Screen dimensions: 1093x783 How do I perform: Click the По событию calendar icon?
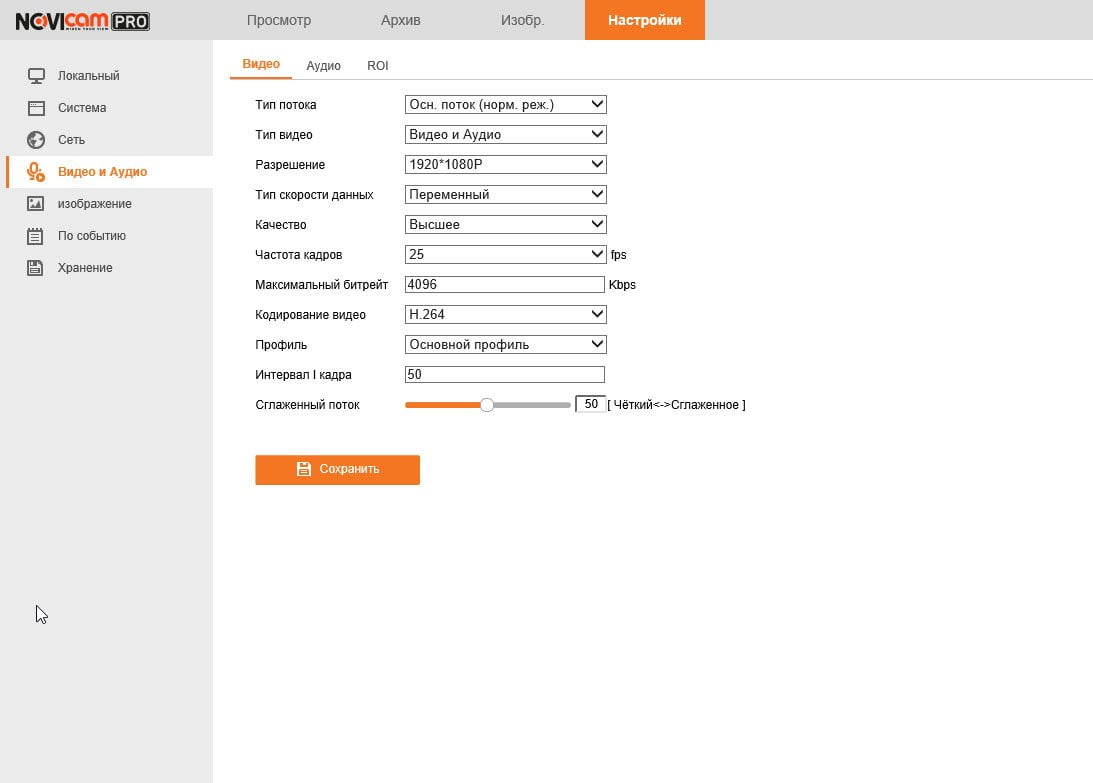coord(35,236)
